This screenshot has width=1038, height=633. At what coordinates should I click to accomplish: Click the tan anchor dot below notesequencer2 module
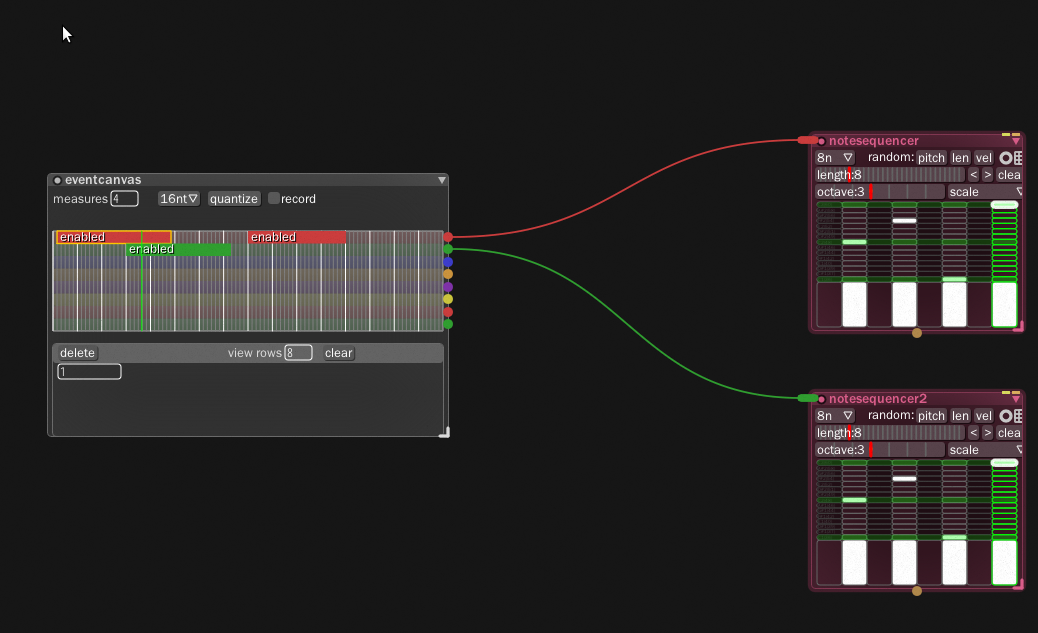click(917, 590)
